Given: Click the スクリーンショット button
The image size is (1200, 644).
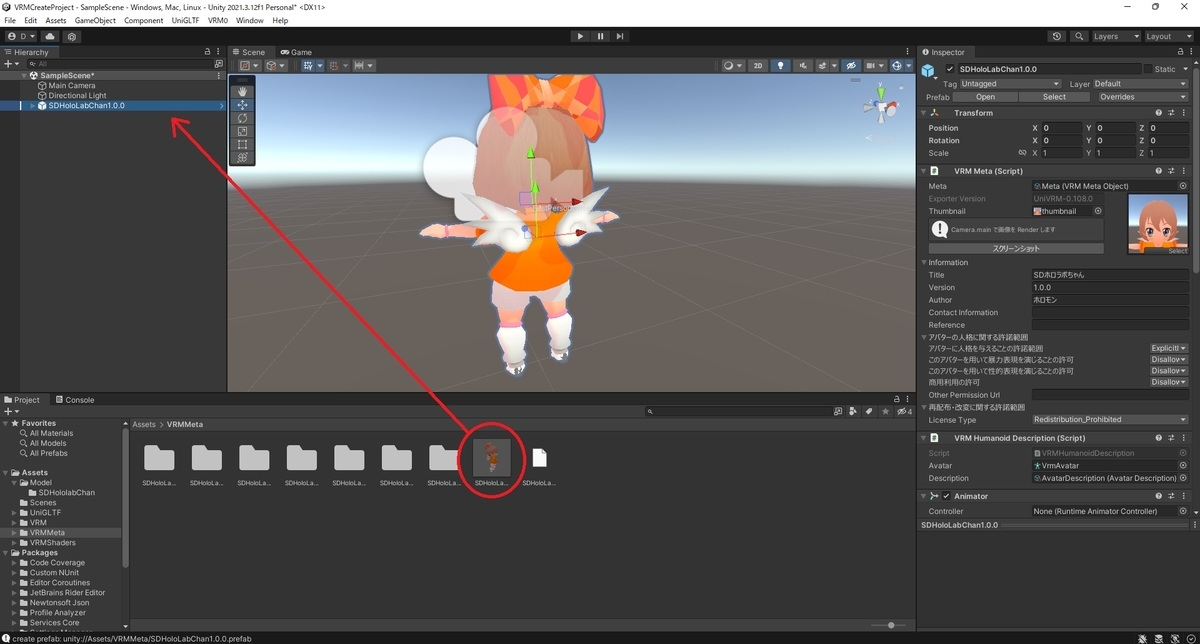Looking at the screenshot, I should point(1016,248).
